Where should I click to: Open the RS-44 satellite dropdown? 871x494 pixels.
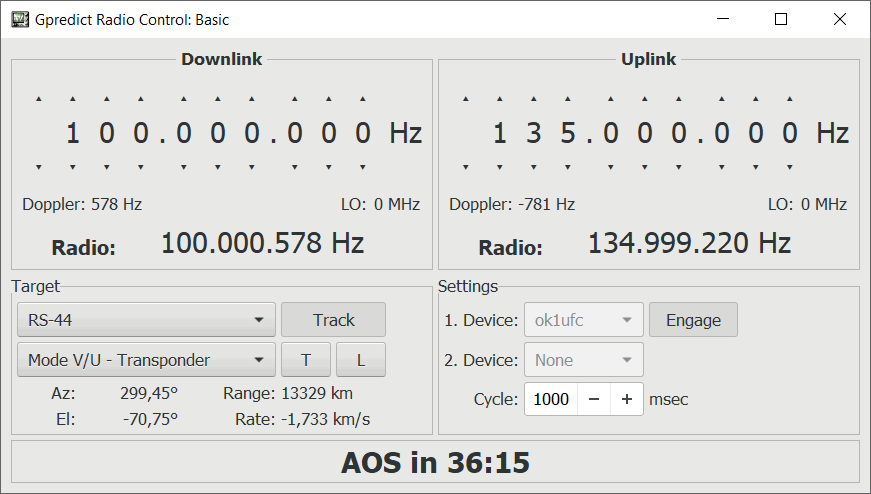(x=146, y=320)
